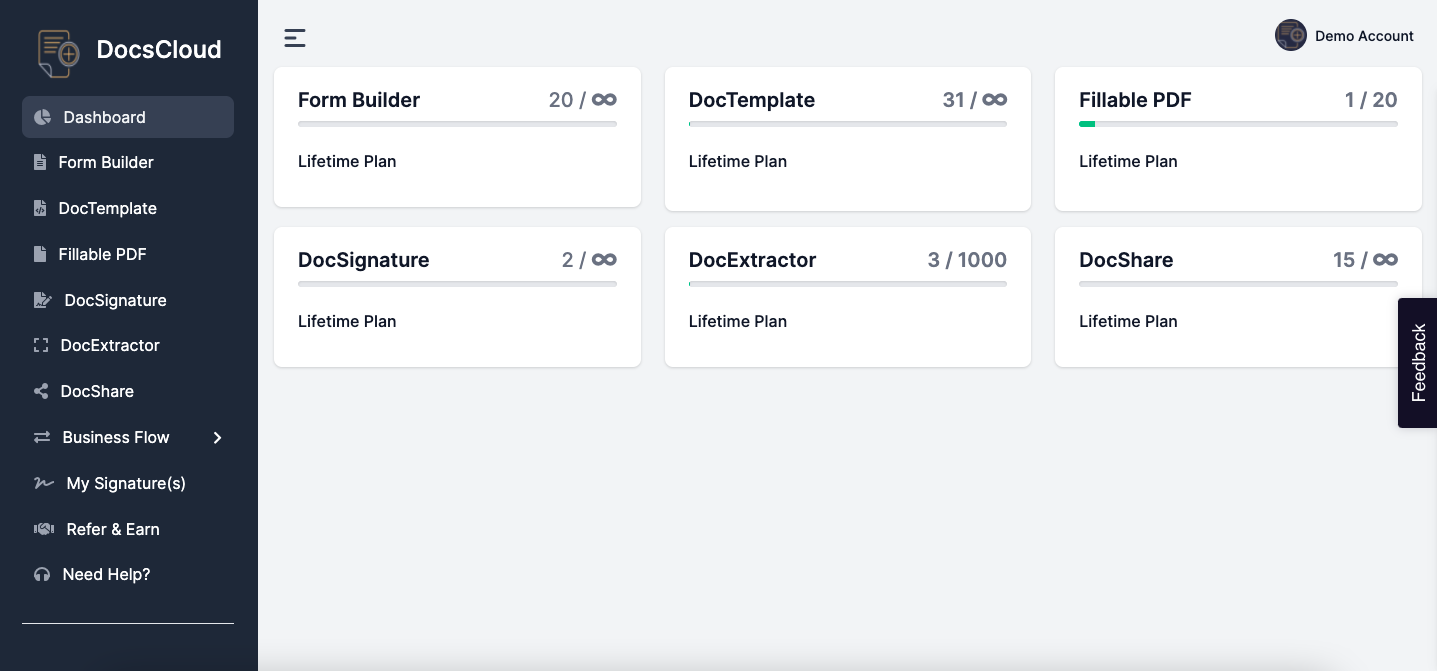This screenshot has height=671, width=1437.
Task: Click the DocExtractor brackets icon
Action: pos(41,345)
